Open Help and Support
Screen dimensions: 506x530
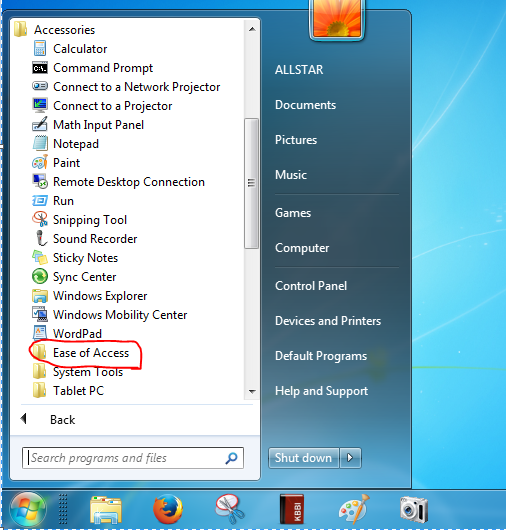(x=321, y=391)
